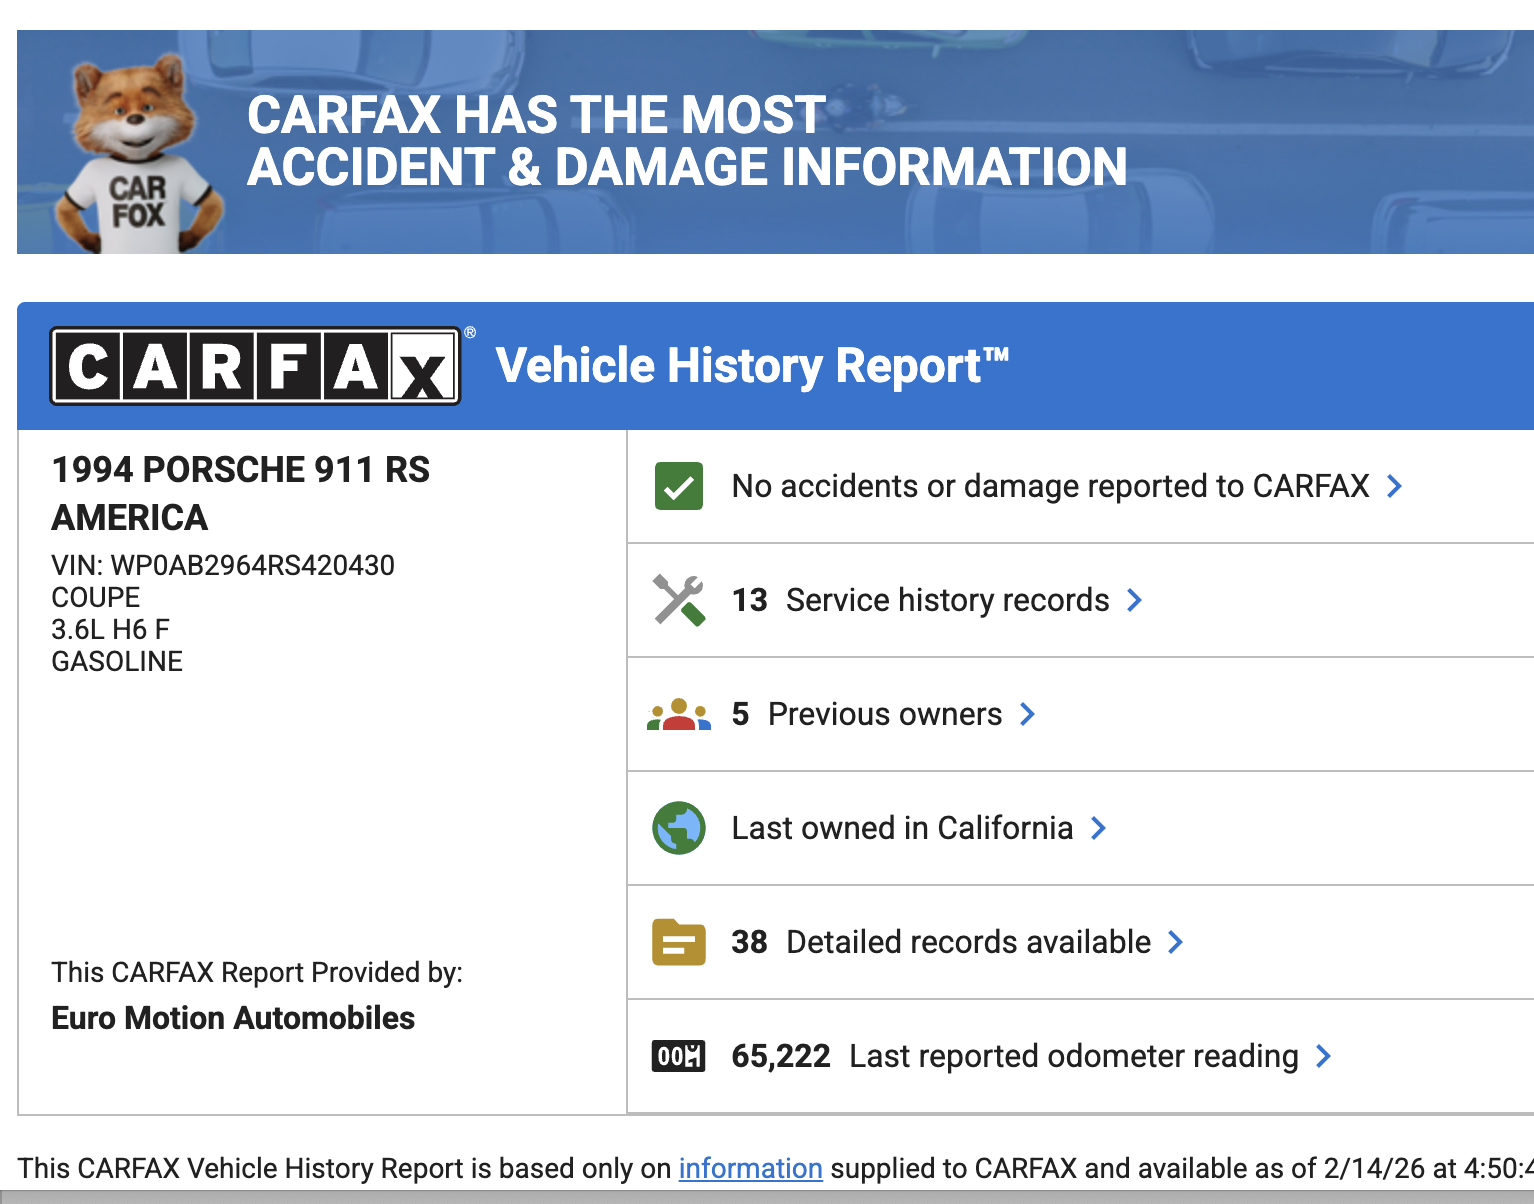
Task: Expand the previous owners chevron
Action: click(1027, 714)
